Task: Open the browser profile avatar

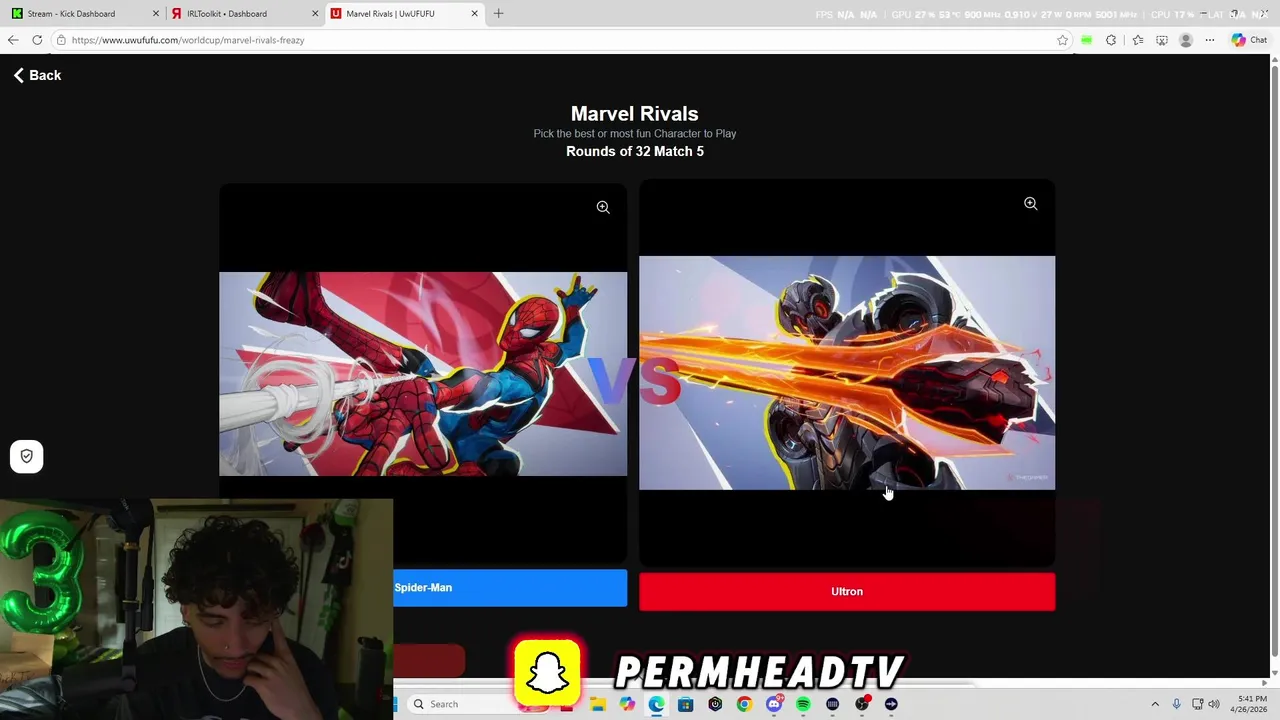Action: tap(1186, 40)
